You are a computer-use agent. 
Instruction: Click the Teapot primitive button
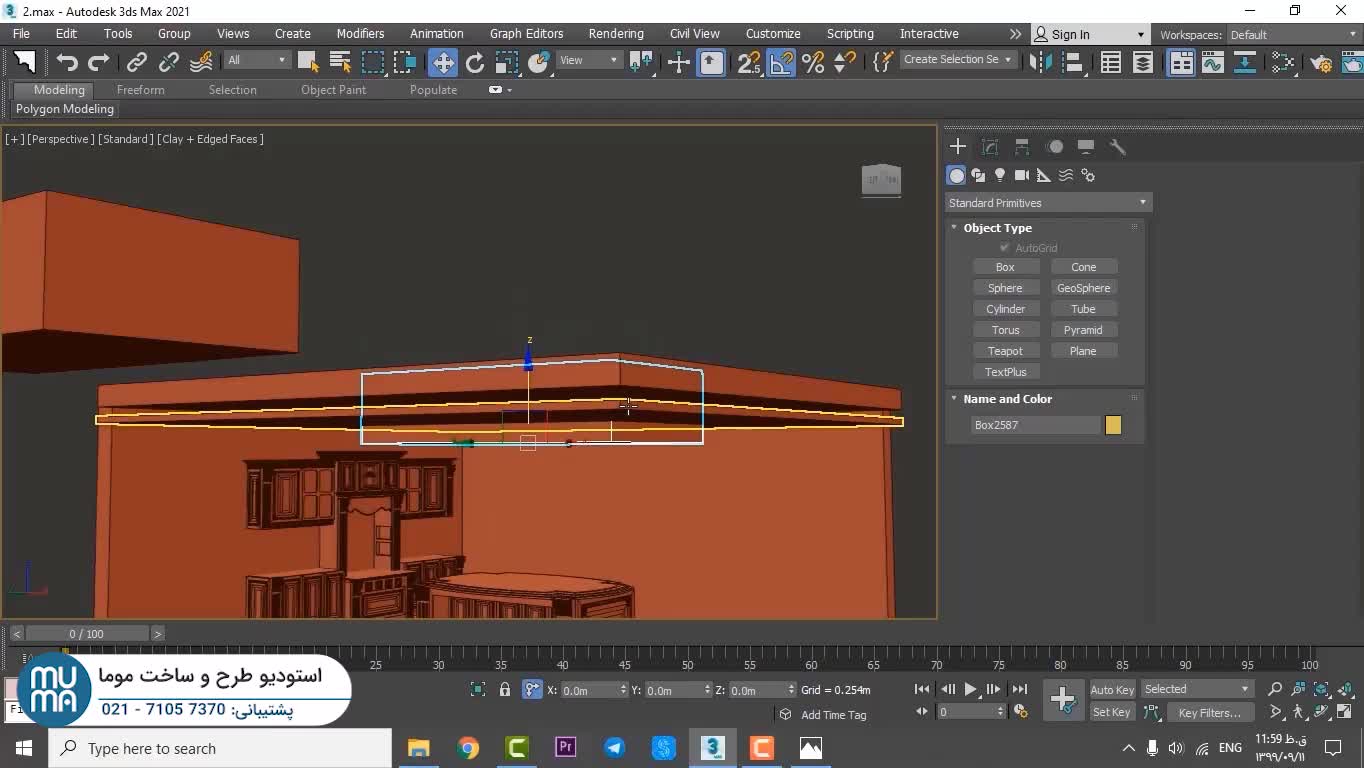click(1005, 351)
